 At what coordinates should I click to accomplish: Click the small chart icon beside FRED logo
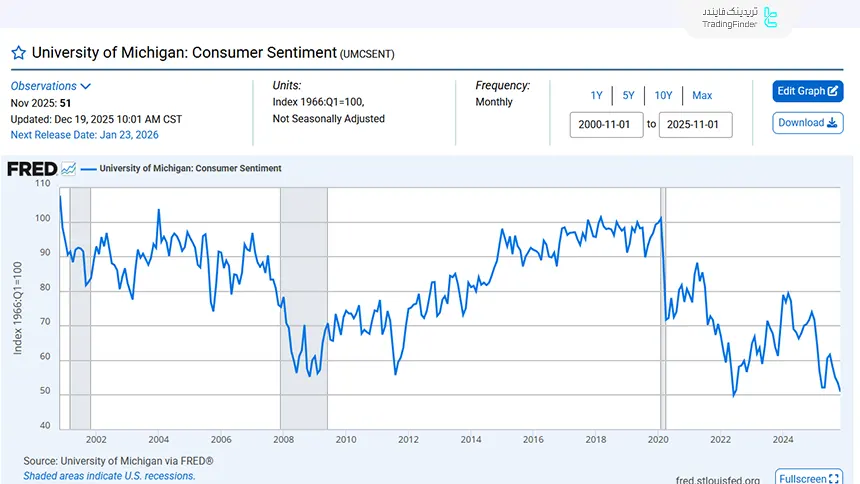click(x=68, y=169)
